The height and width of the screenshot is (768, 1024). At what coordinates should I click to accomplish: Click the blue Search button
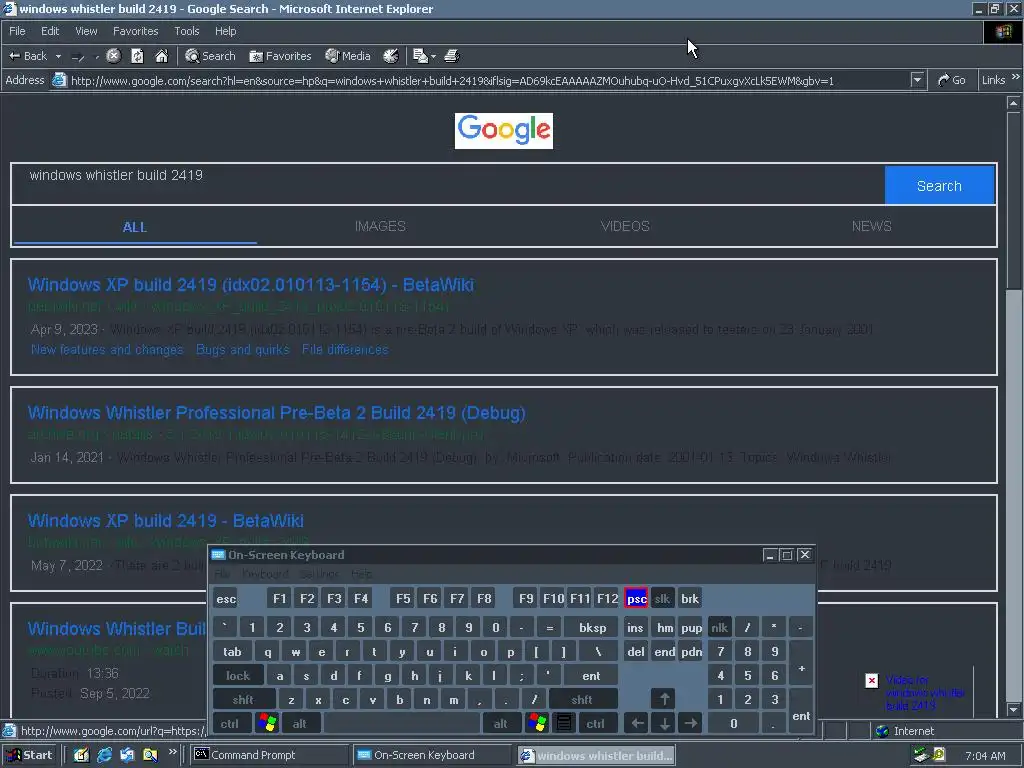pos(939,185)
